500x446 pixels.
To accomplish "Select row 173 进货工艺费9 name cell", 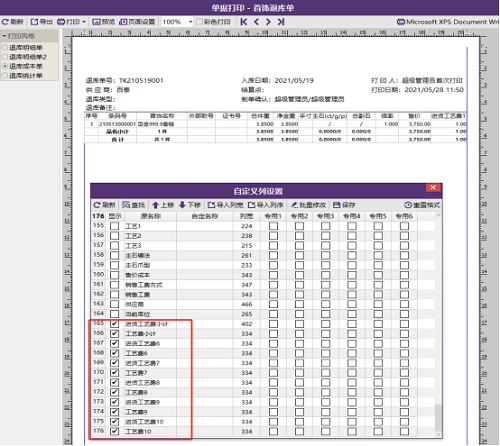I will point(150,402).
